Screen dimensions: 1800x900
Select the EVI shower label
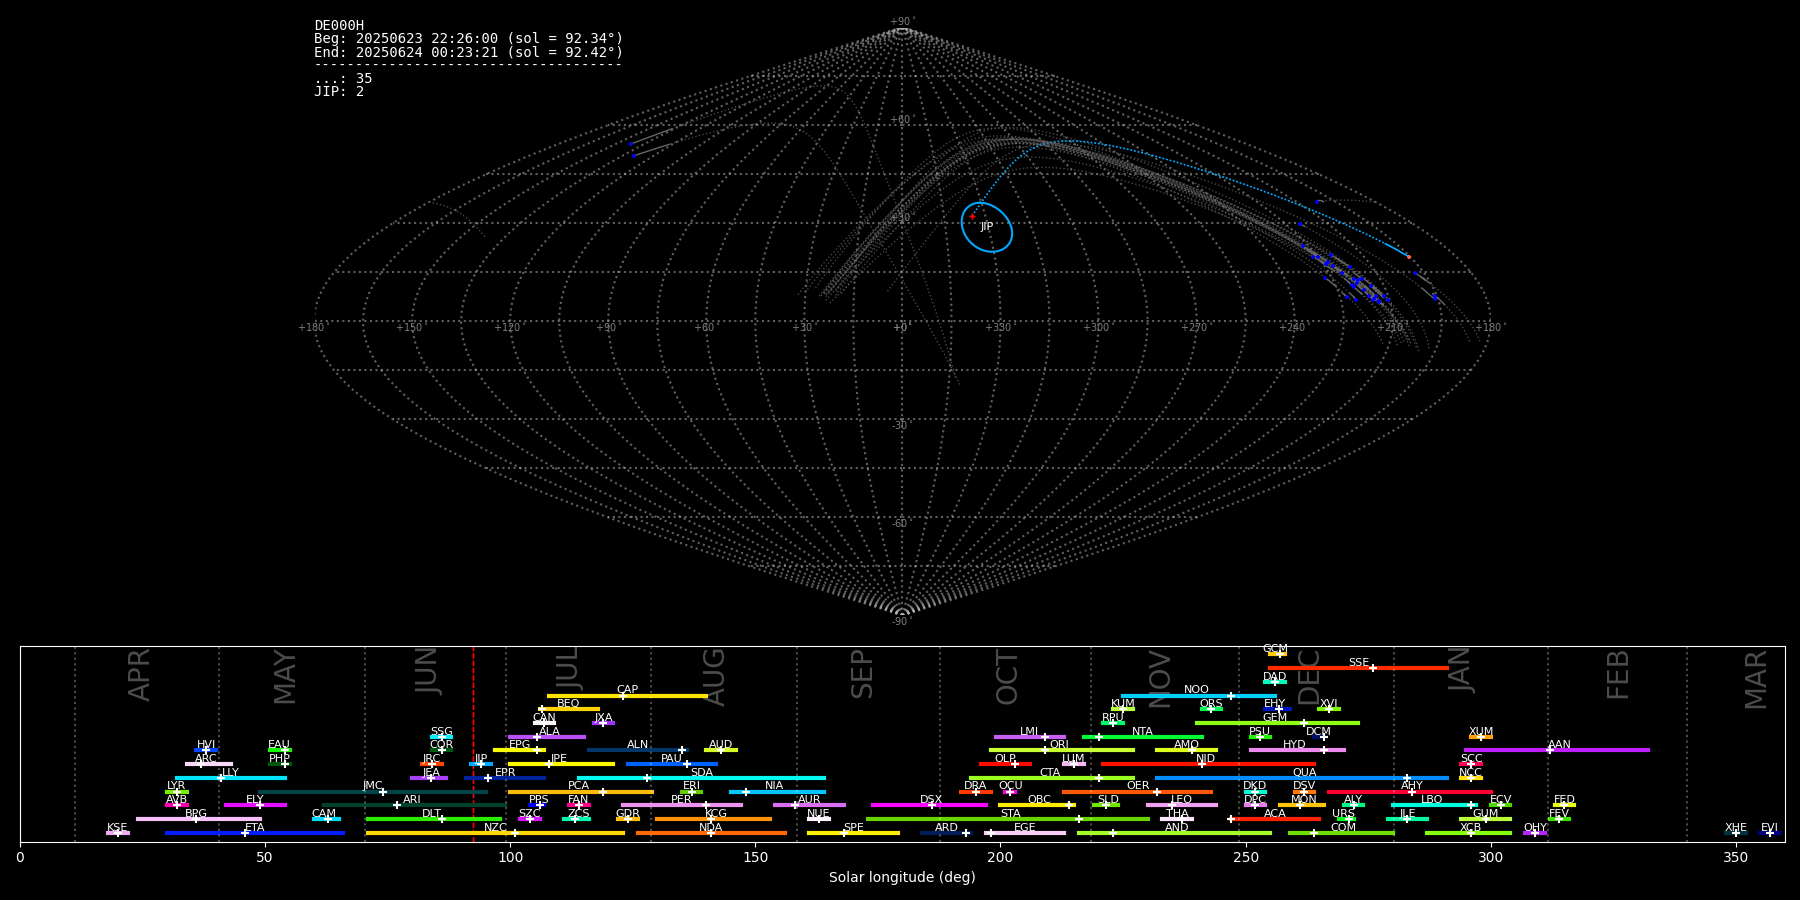click(1769, 828)
